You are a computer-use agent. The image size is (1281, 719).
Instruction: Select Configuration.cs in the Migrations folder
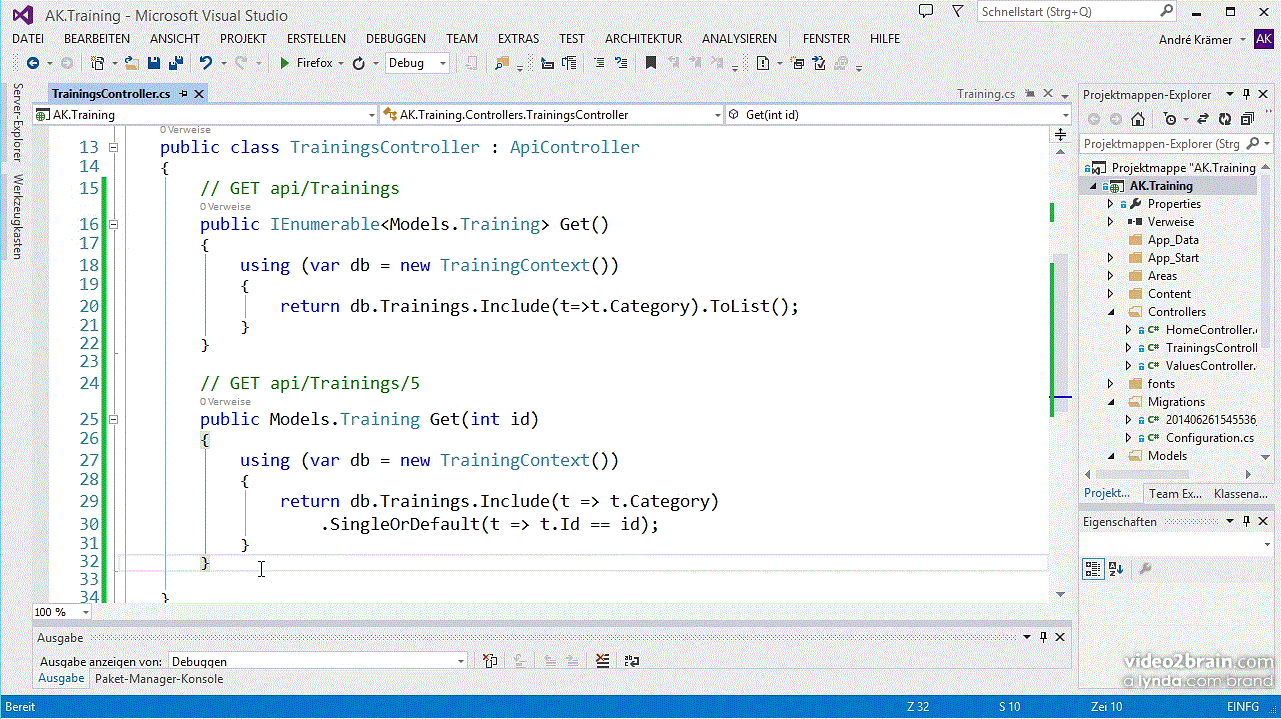[x=1209, y=438]
